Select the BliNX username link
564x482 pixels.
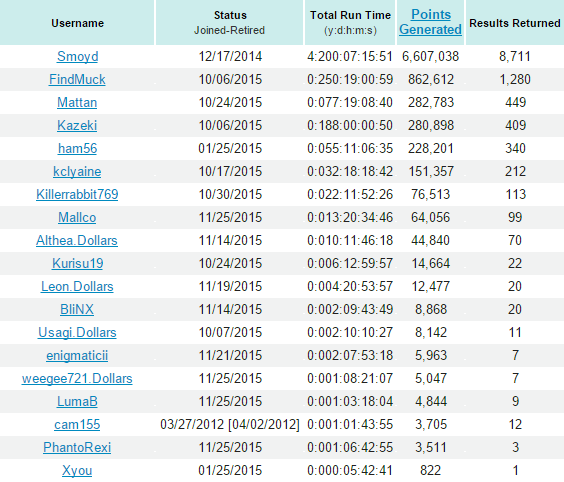[77, 310]
